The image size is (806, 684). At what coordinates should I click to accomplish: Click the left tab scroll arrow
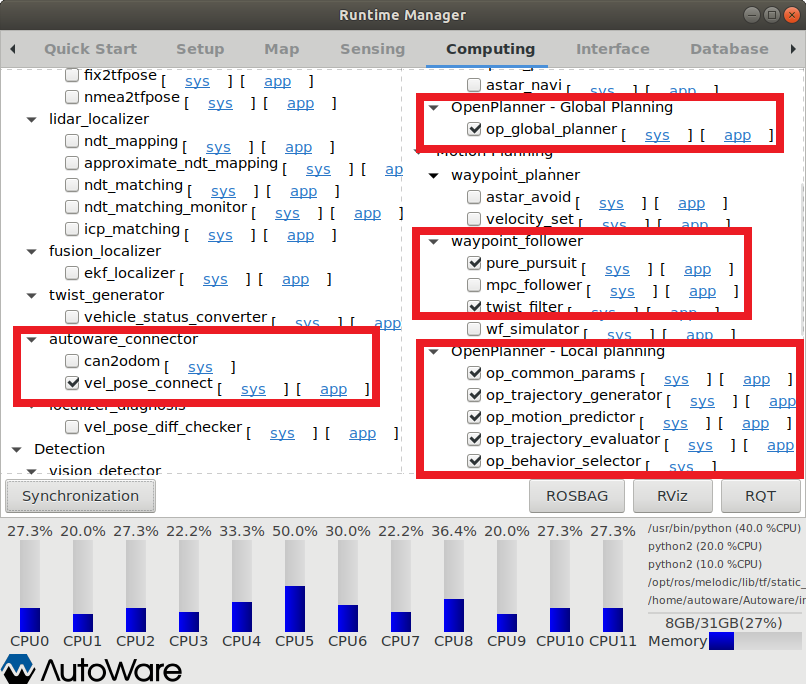tap(12, 49)
